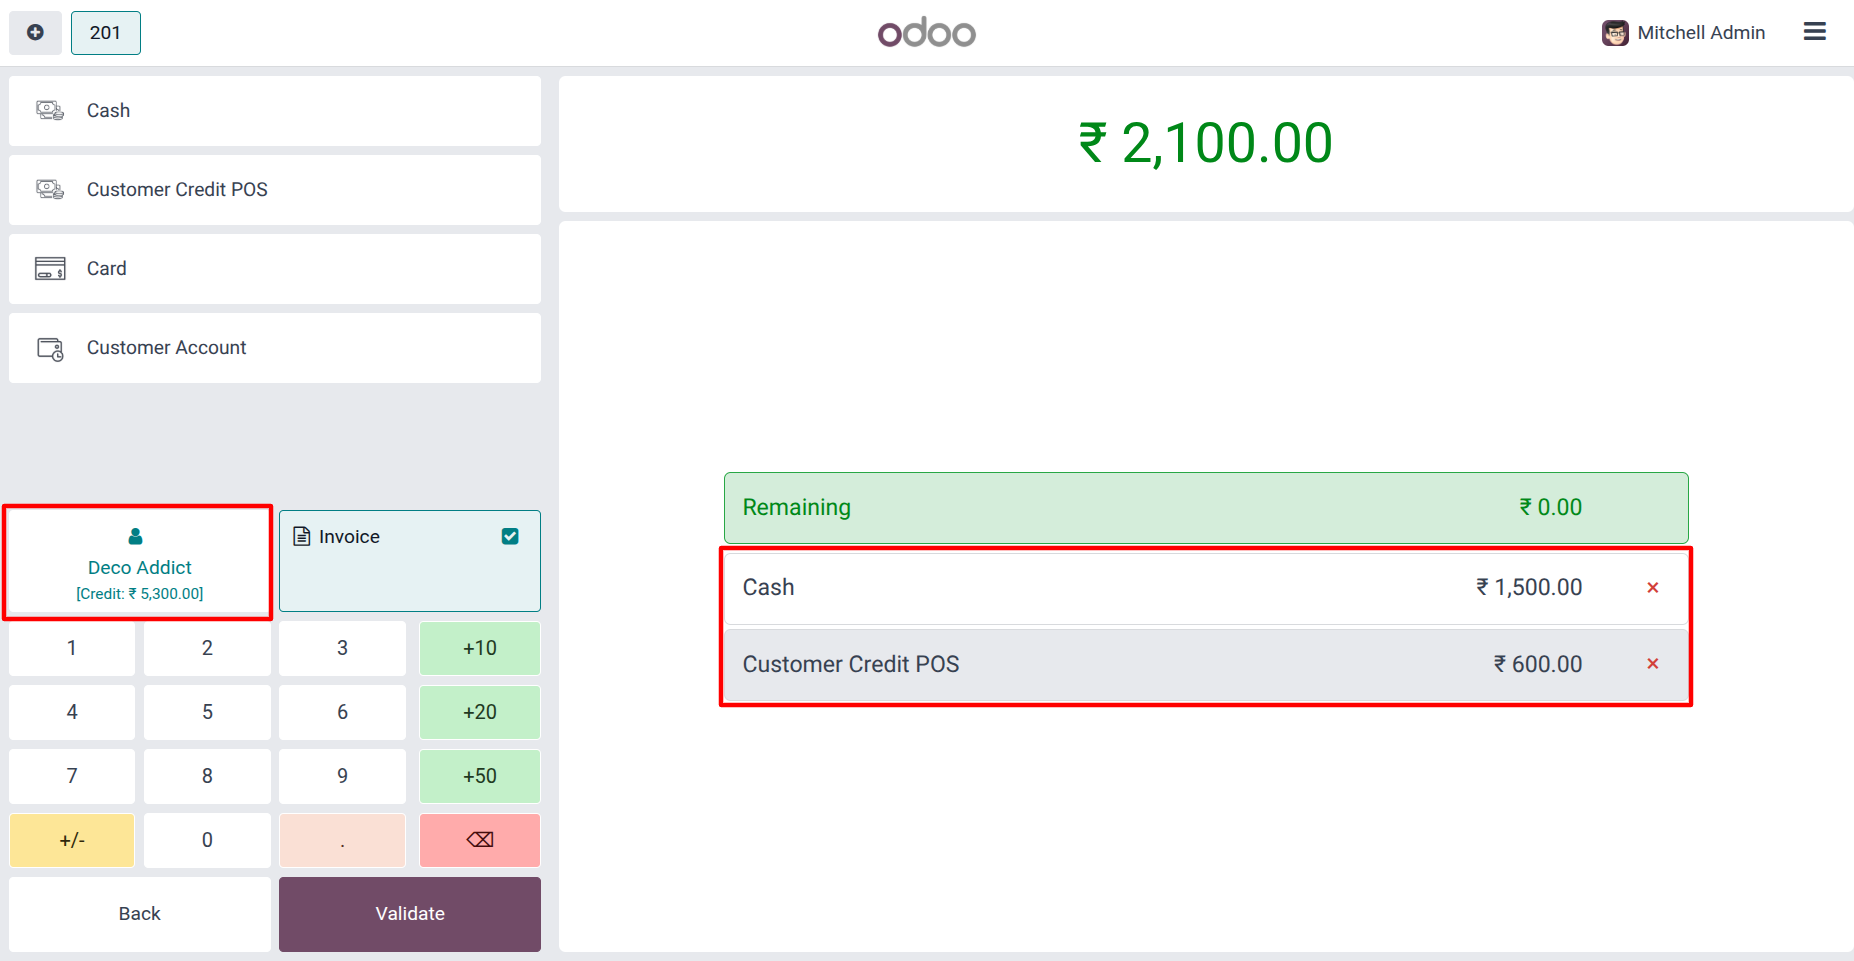Add +50 to the amount
1854x961 pixels.
click(x=480, y=776)
